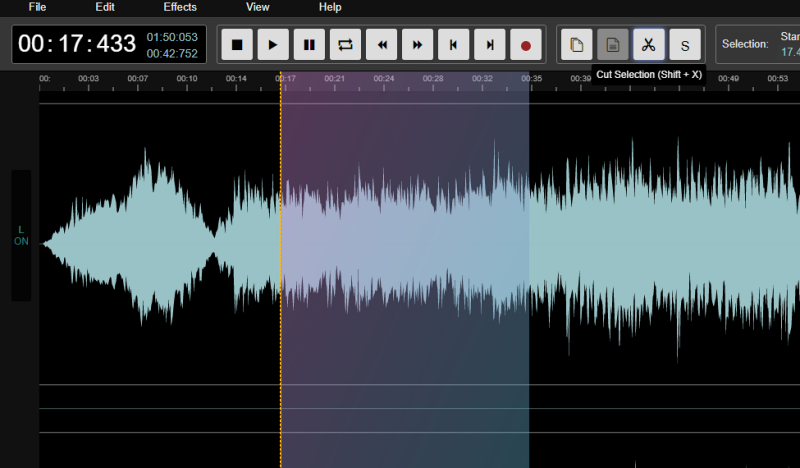The height and width of the screenshot is (468, 800).
Task: Toggle loop playback mode
Action: [345, 45]
